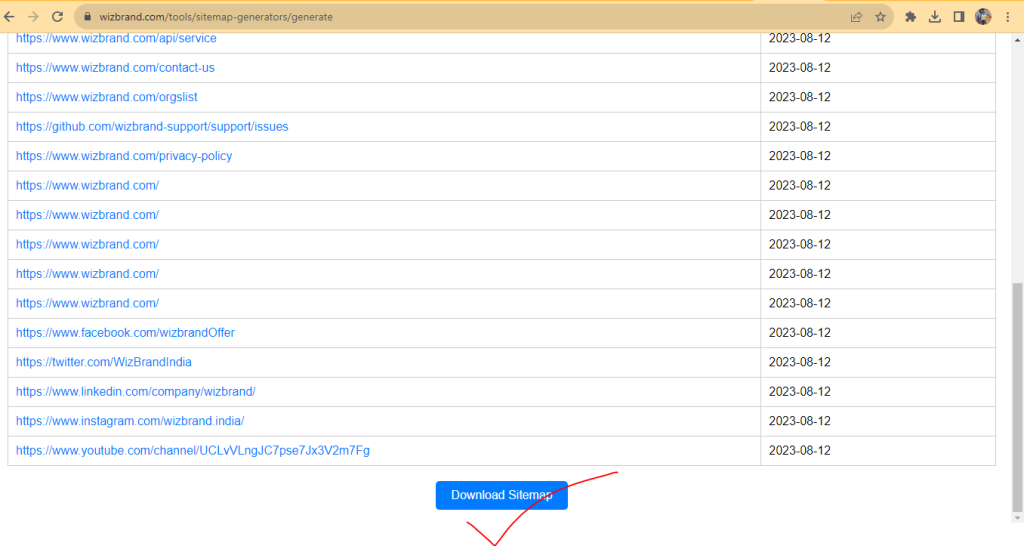Reload the current page
Screen dimensions: 1024x546
pos(57,17)
